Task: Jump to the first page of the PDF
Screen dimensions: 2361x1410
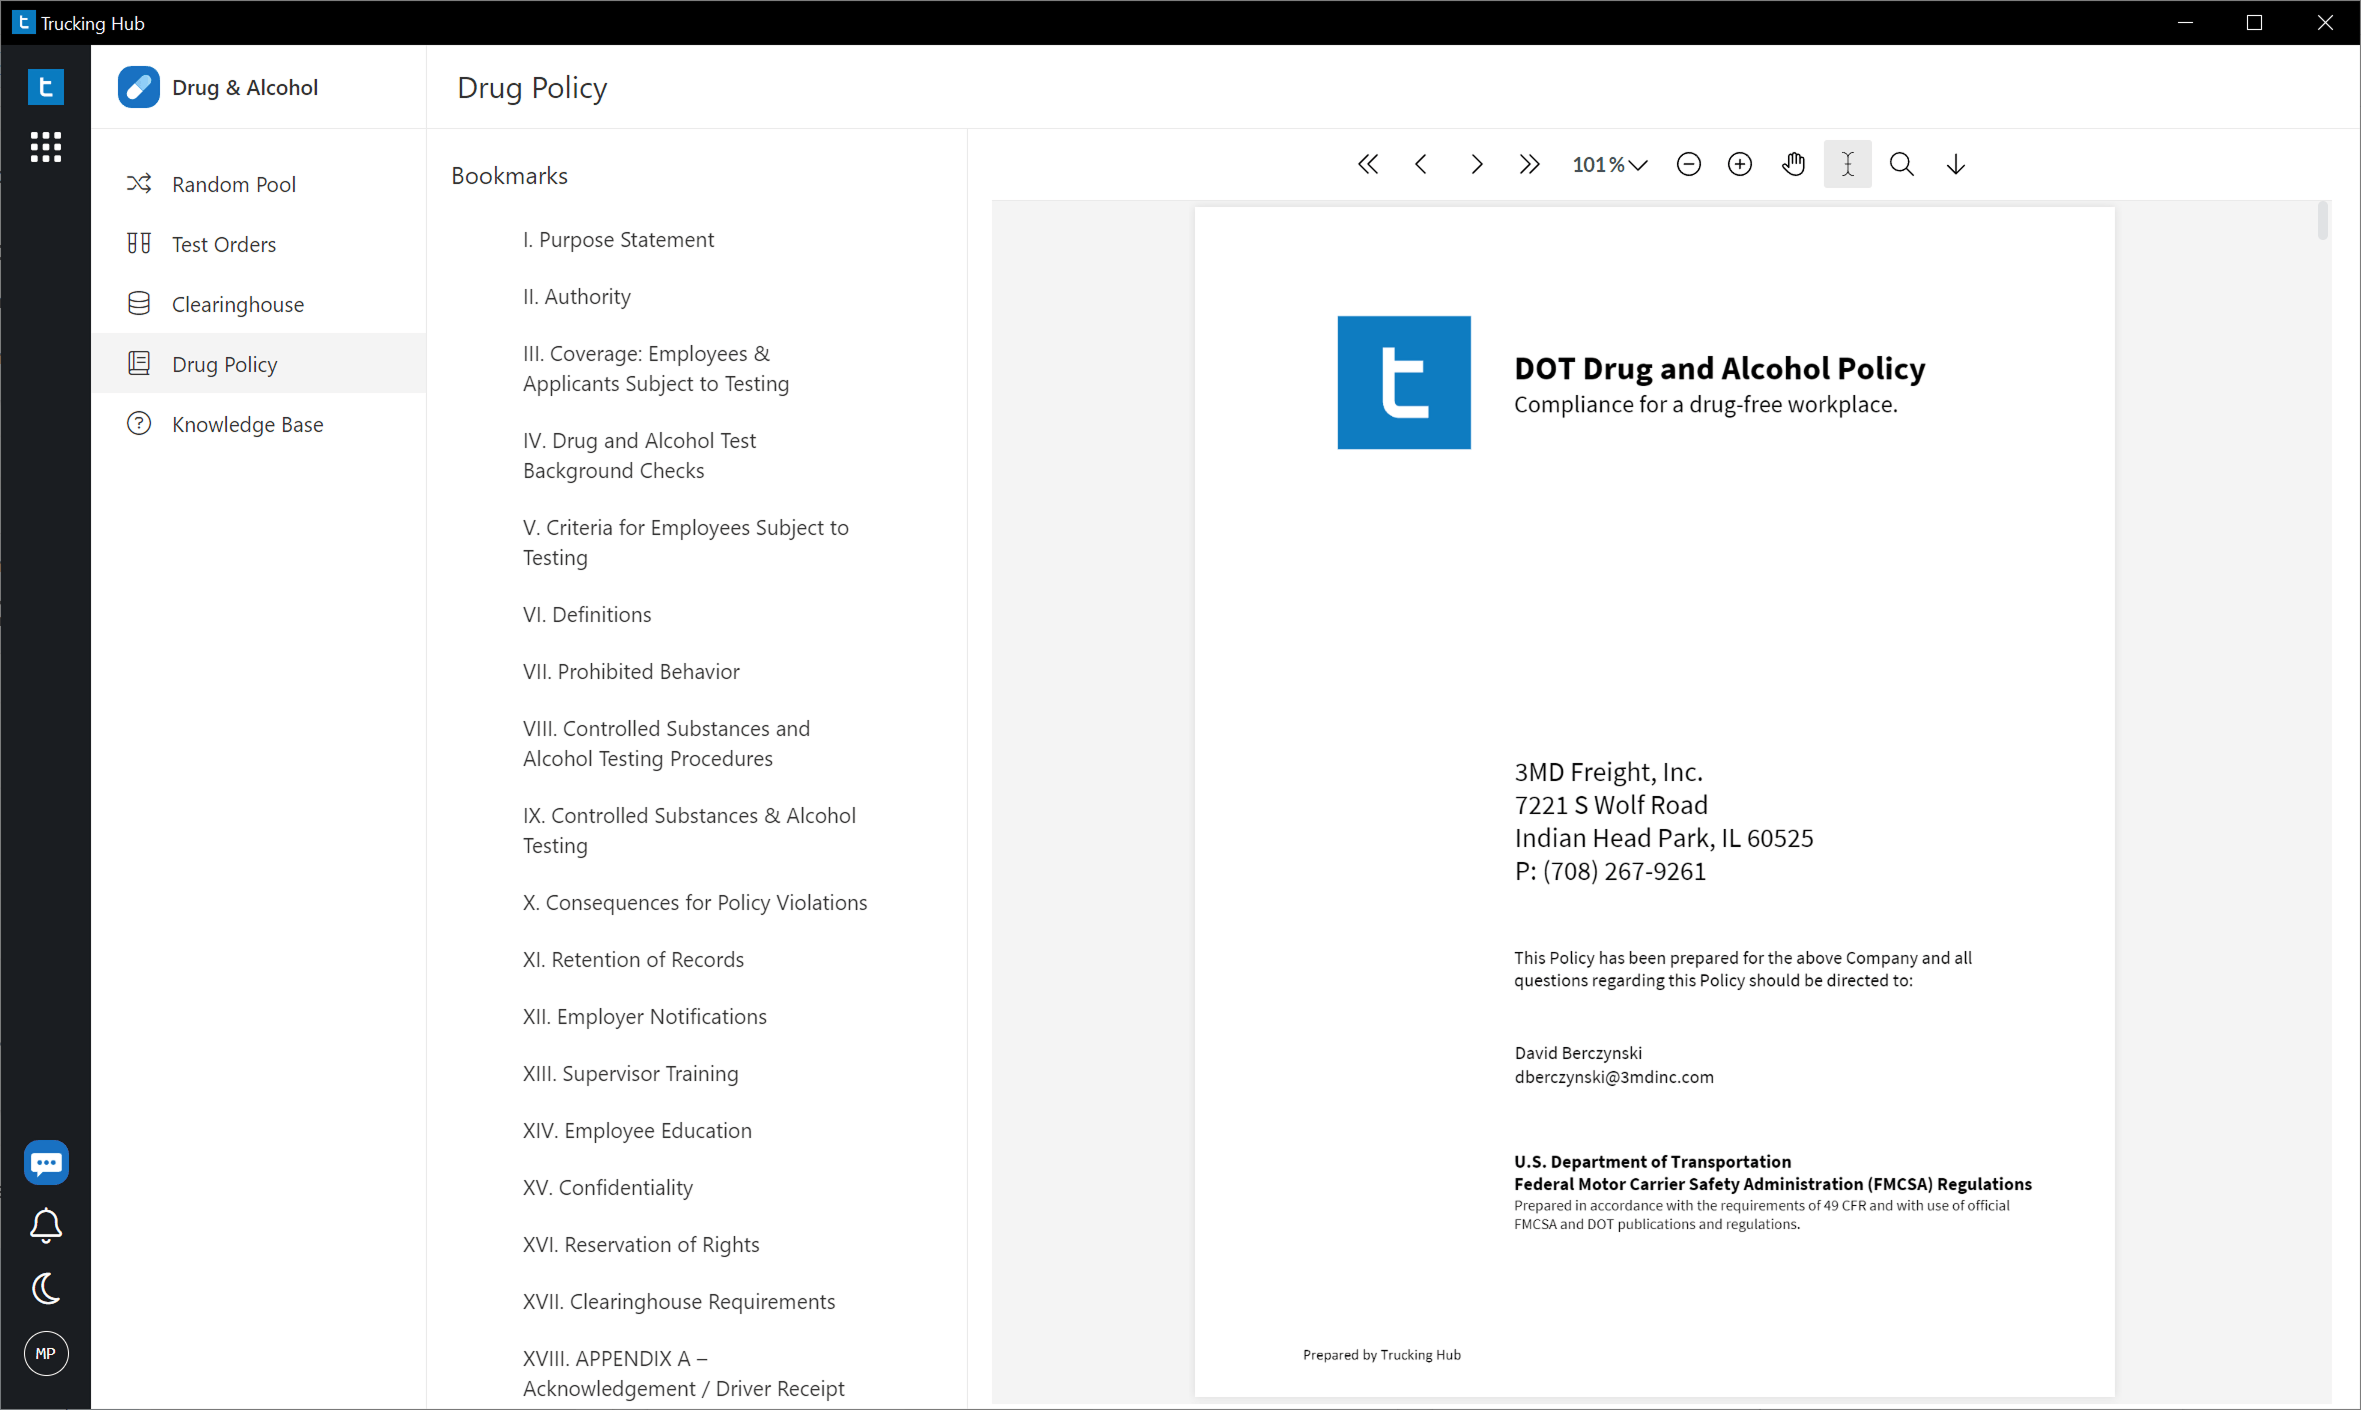Action: [x=1368, y=164]
